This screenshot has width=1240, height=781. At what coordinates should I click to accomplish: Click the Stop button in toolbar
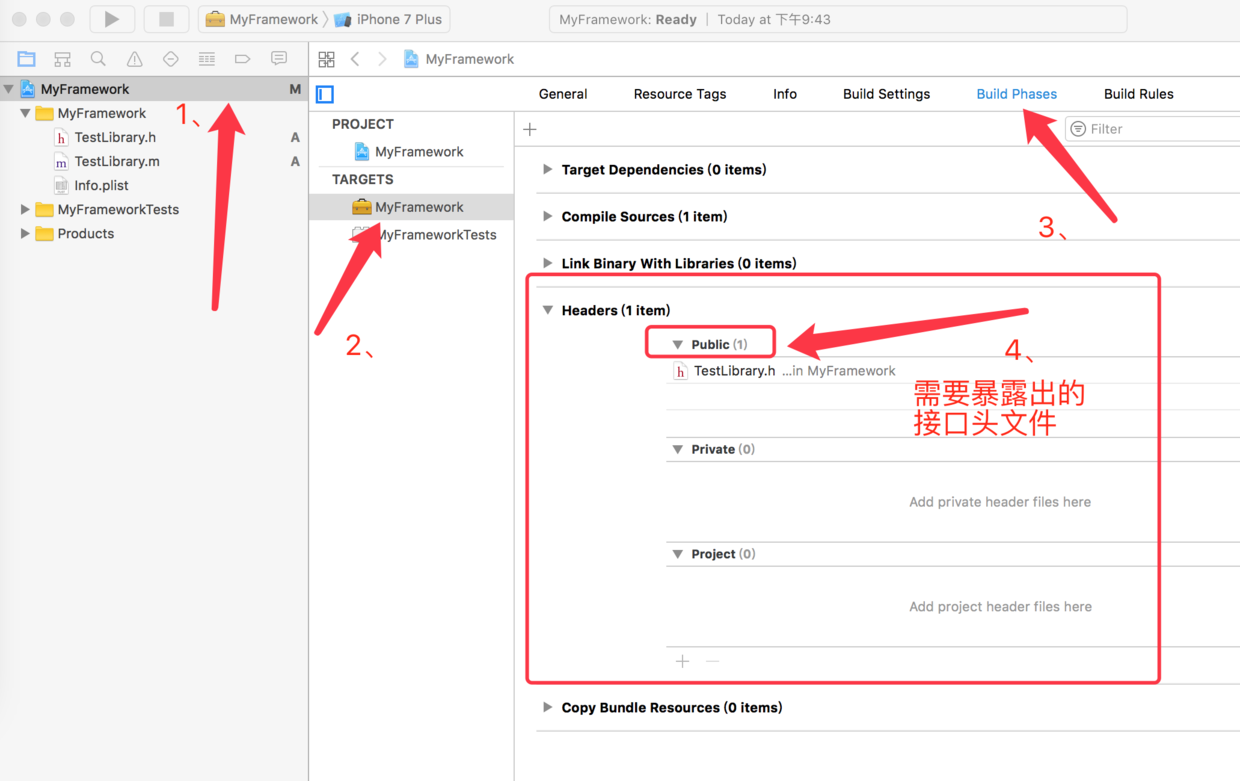coord(166,19)
